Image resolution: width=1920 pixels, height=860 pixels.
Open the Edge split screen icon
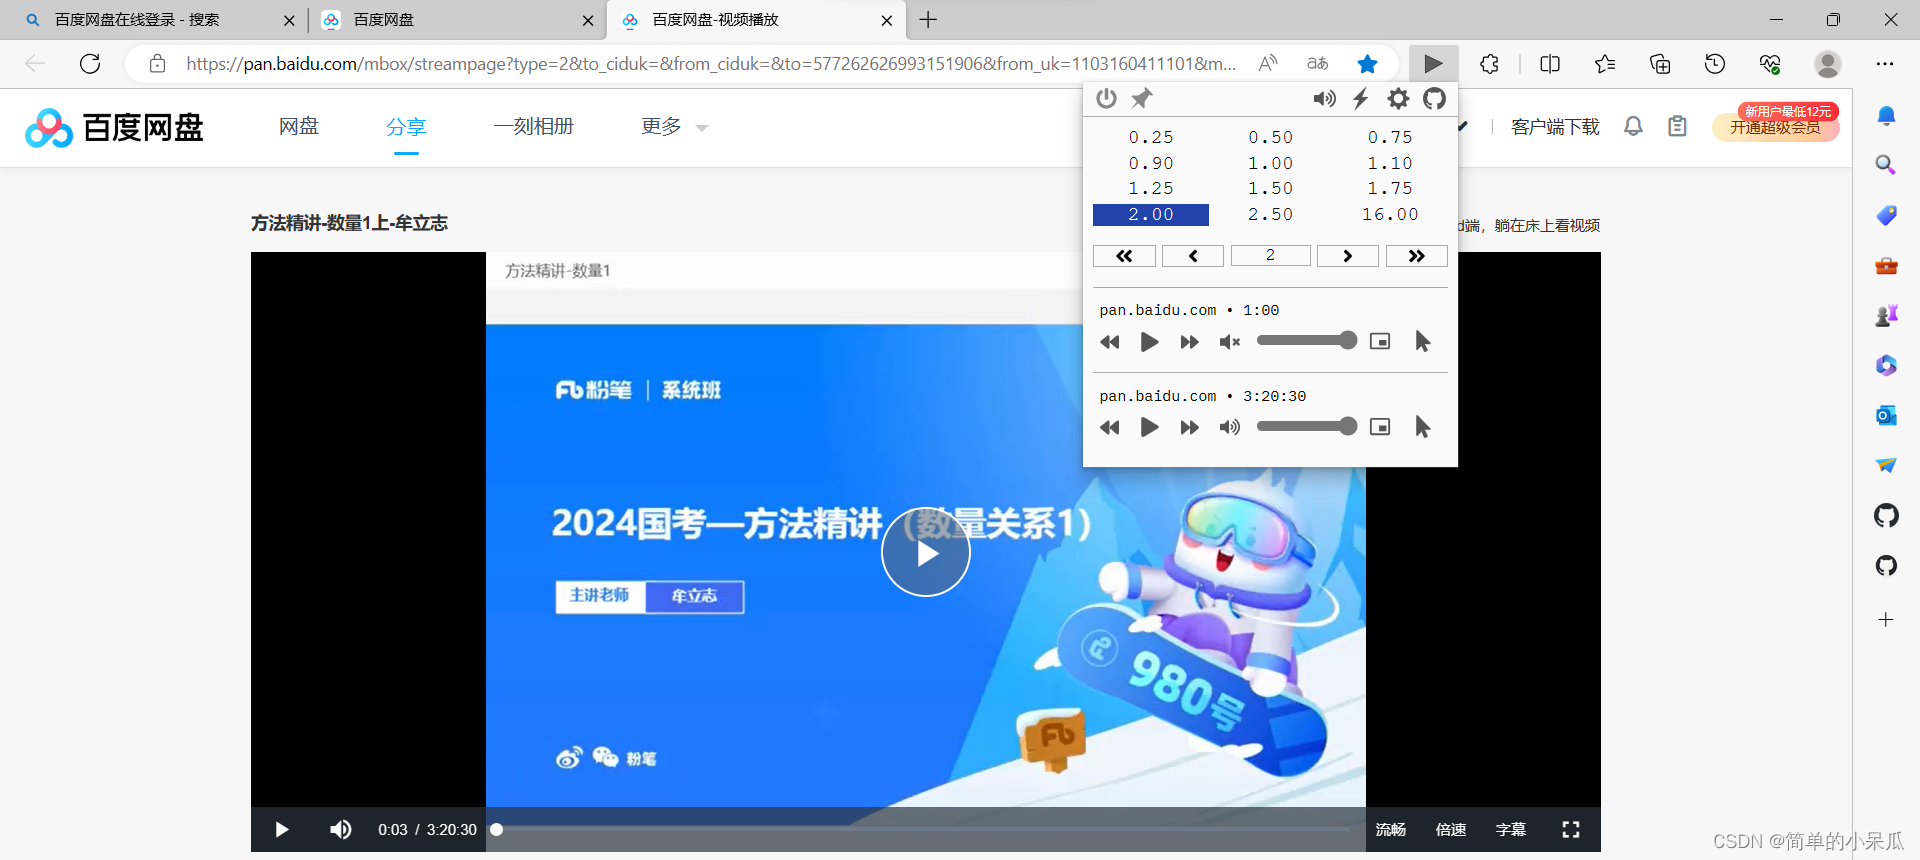tap(1550, 64)
